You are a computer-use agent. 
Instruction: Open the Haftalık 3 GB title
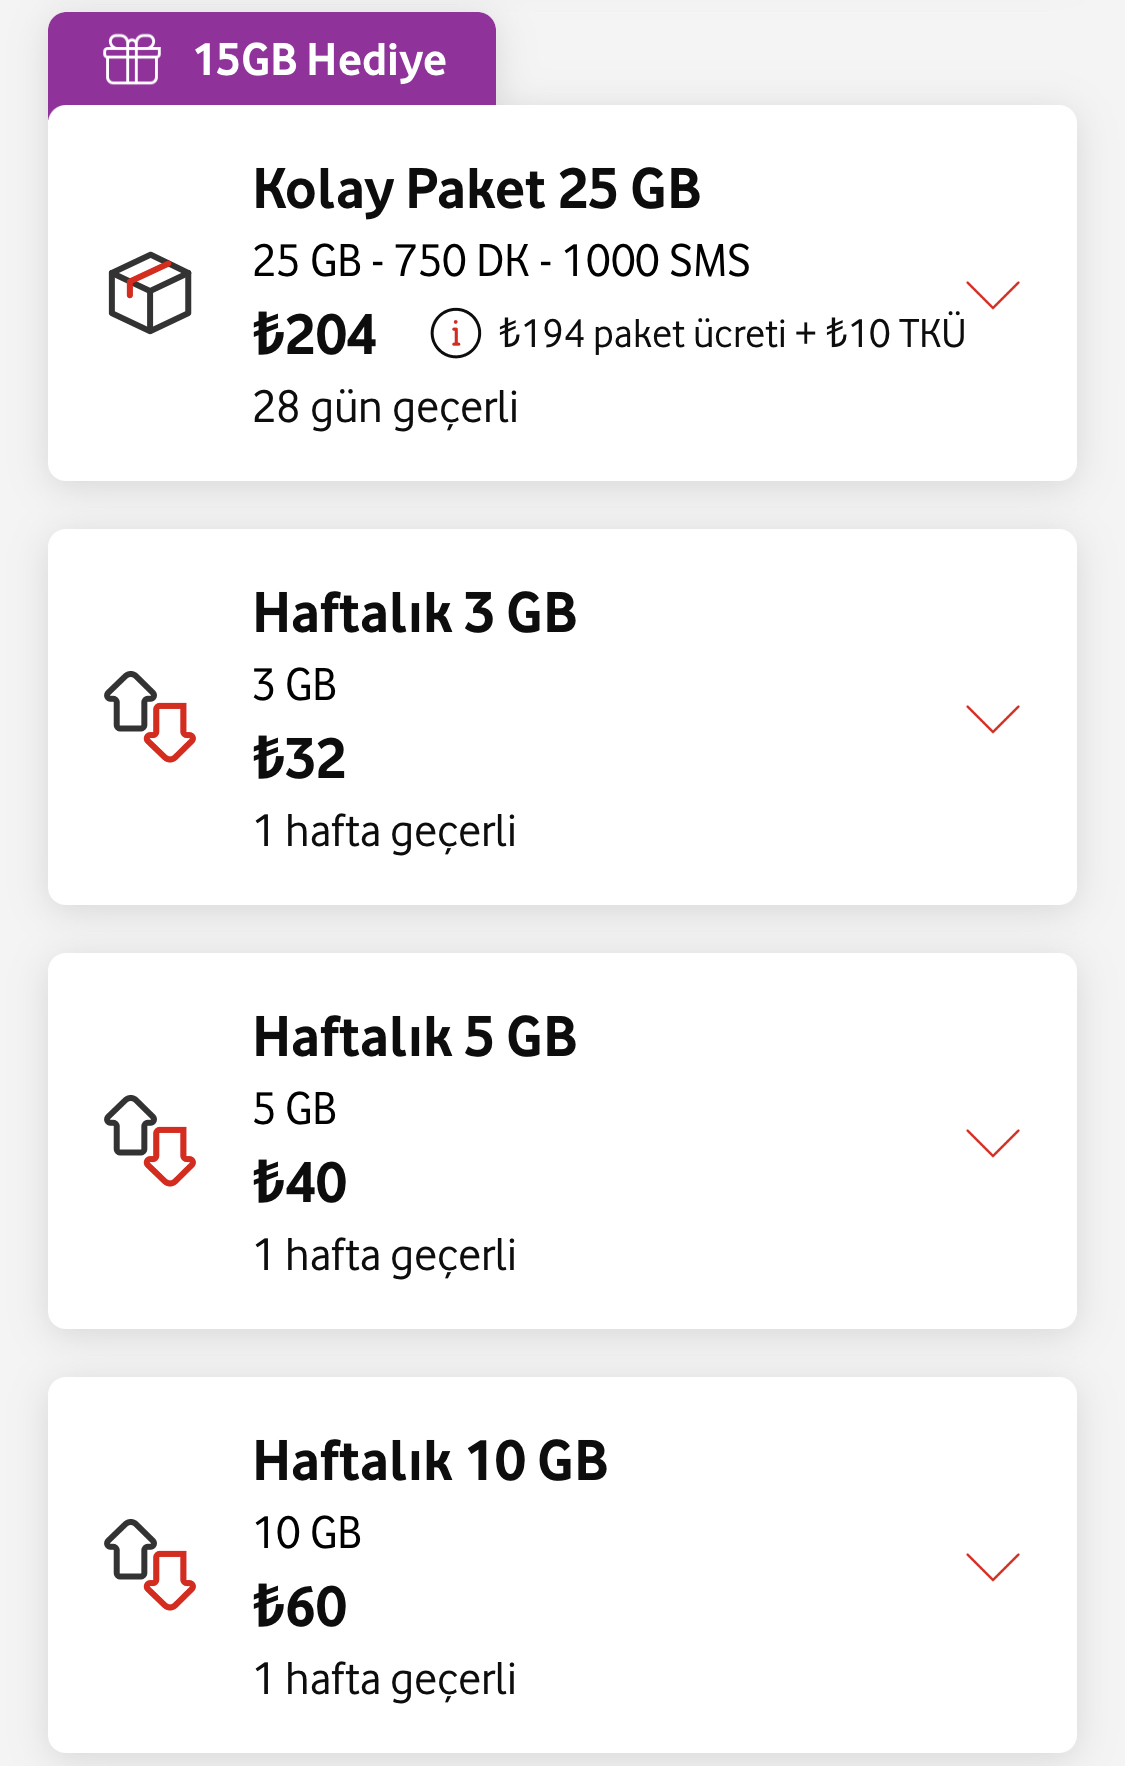click(x=415, y=613)
